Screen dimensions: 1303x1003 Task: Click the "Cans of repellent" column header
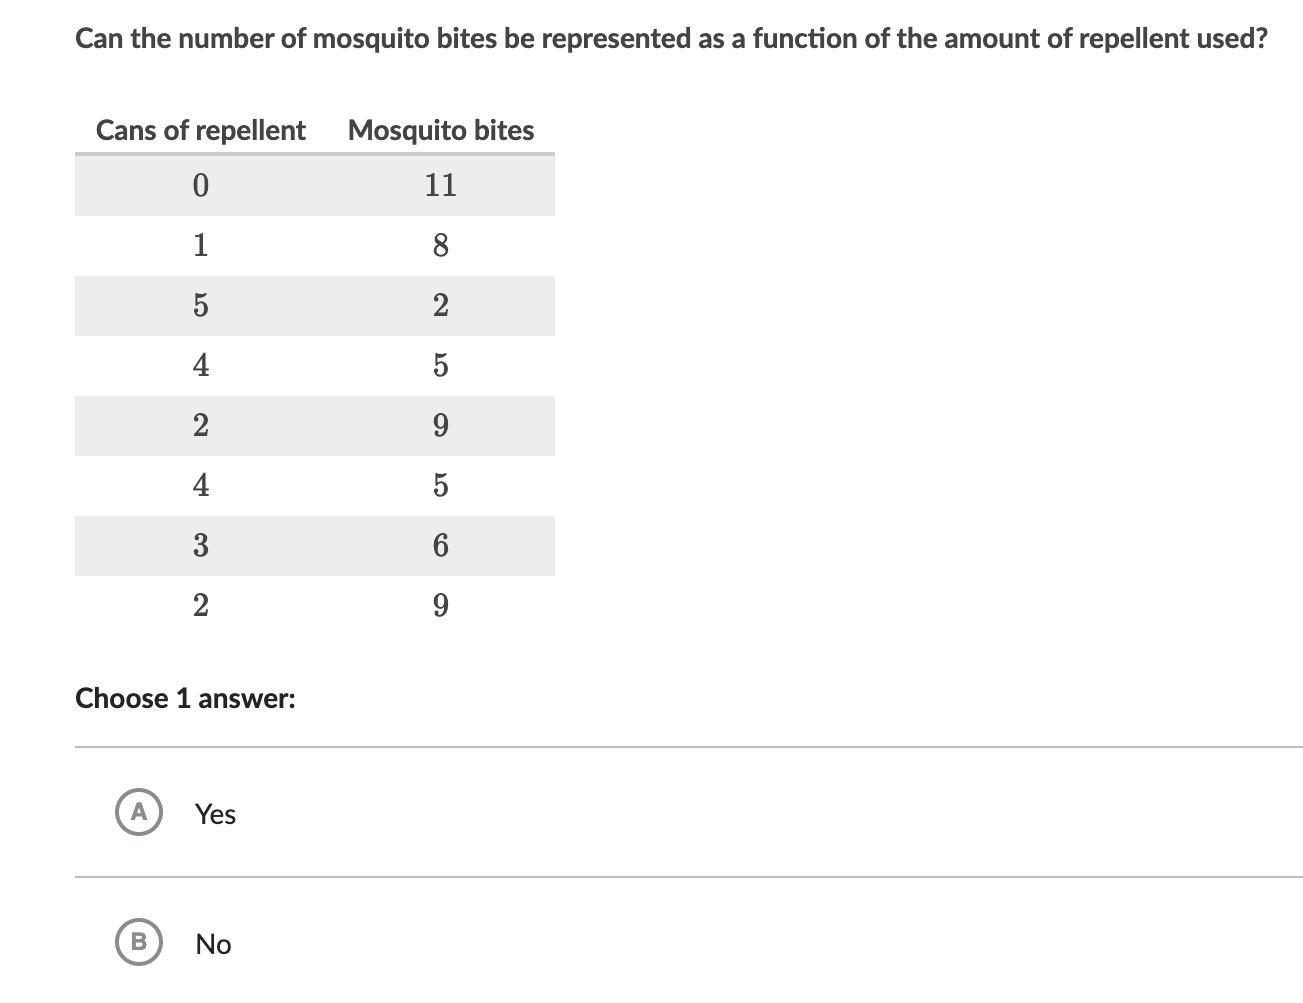point(200,130)
